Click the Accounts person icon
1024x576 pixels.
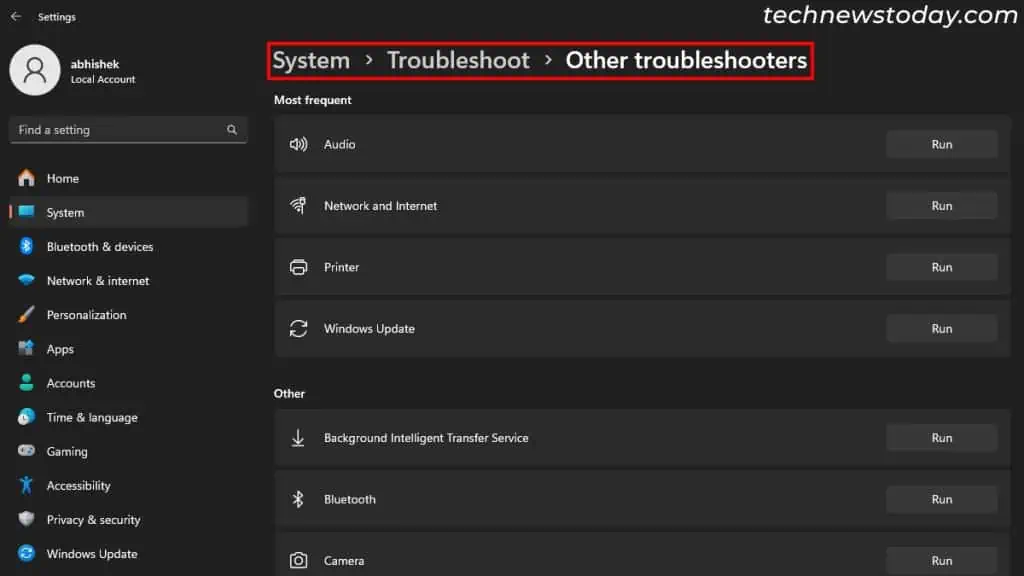click(x=26, y=383)
